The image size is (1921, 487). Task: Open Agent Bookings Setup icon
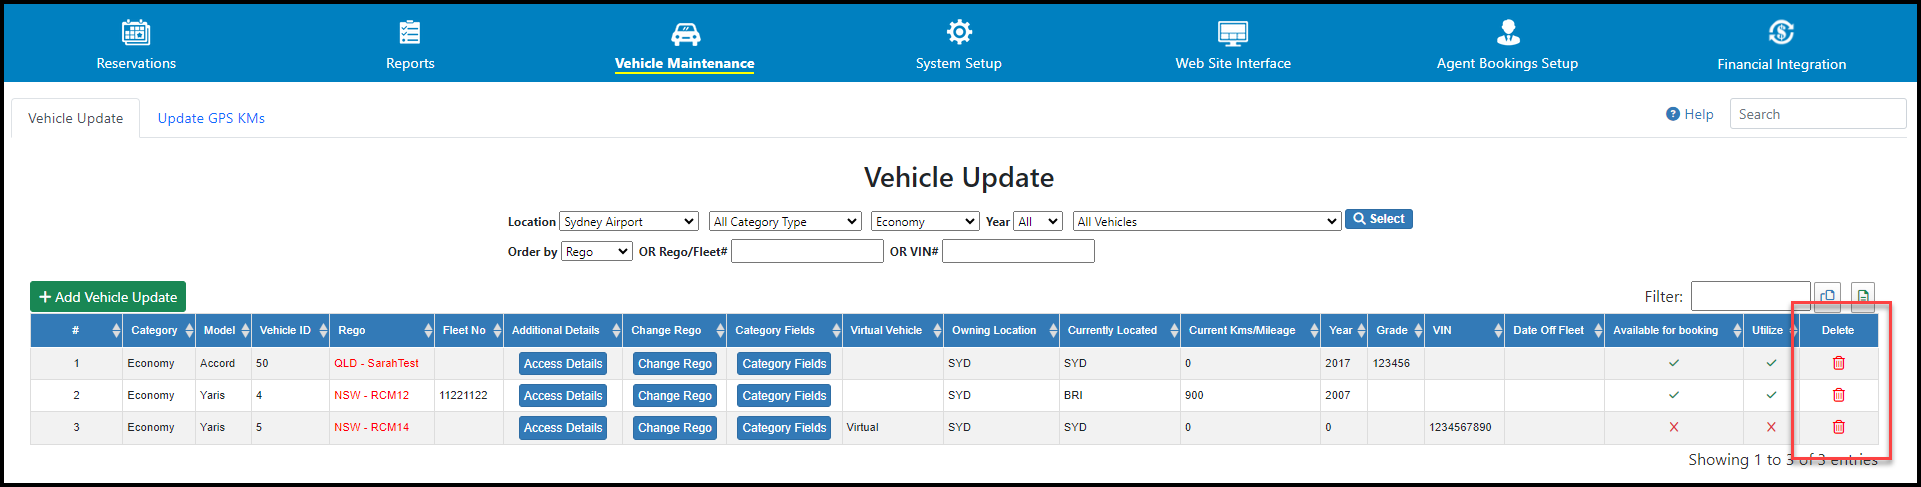(1508, 33)
